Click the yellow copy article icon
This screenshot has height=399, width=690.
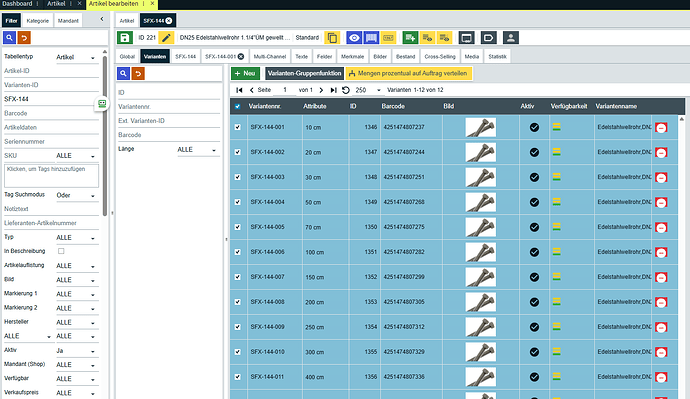click(x=332, y=38)
